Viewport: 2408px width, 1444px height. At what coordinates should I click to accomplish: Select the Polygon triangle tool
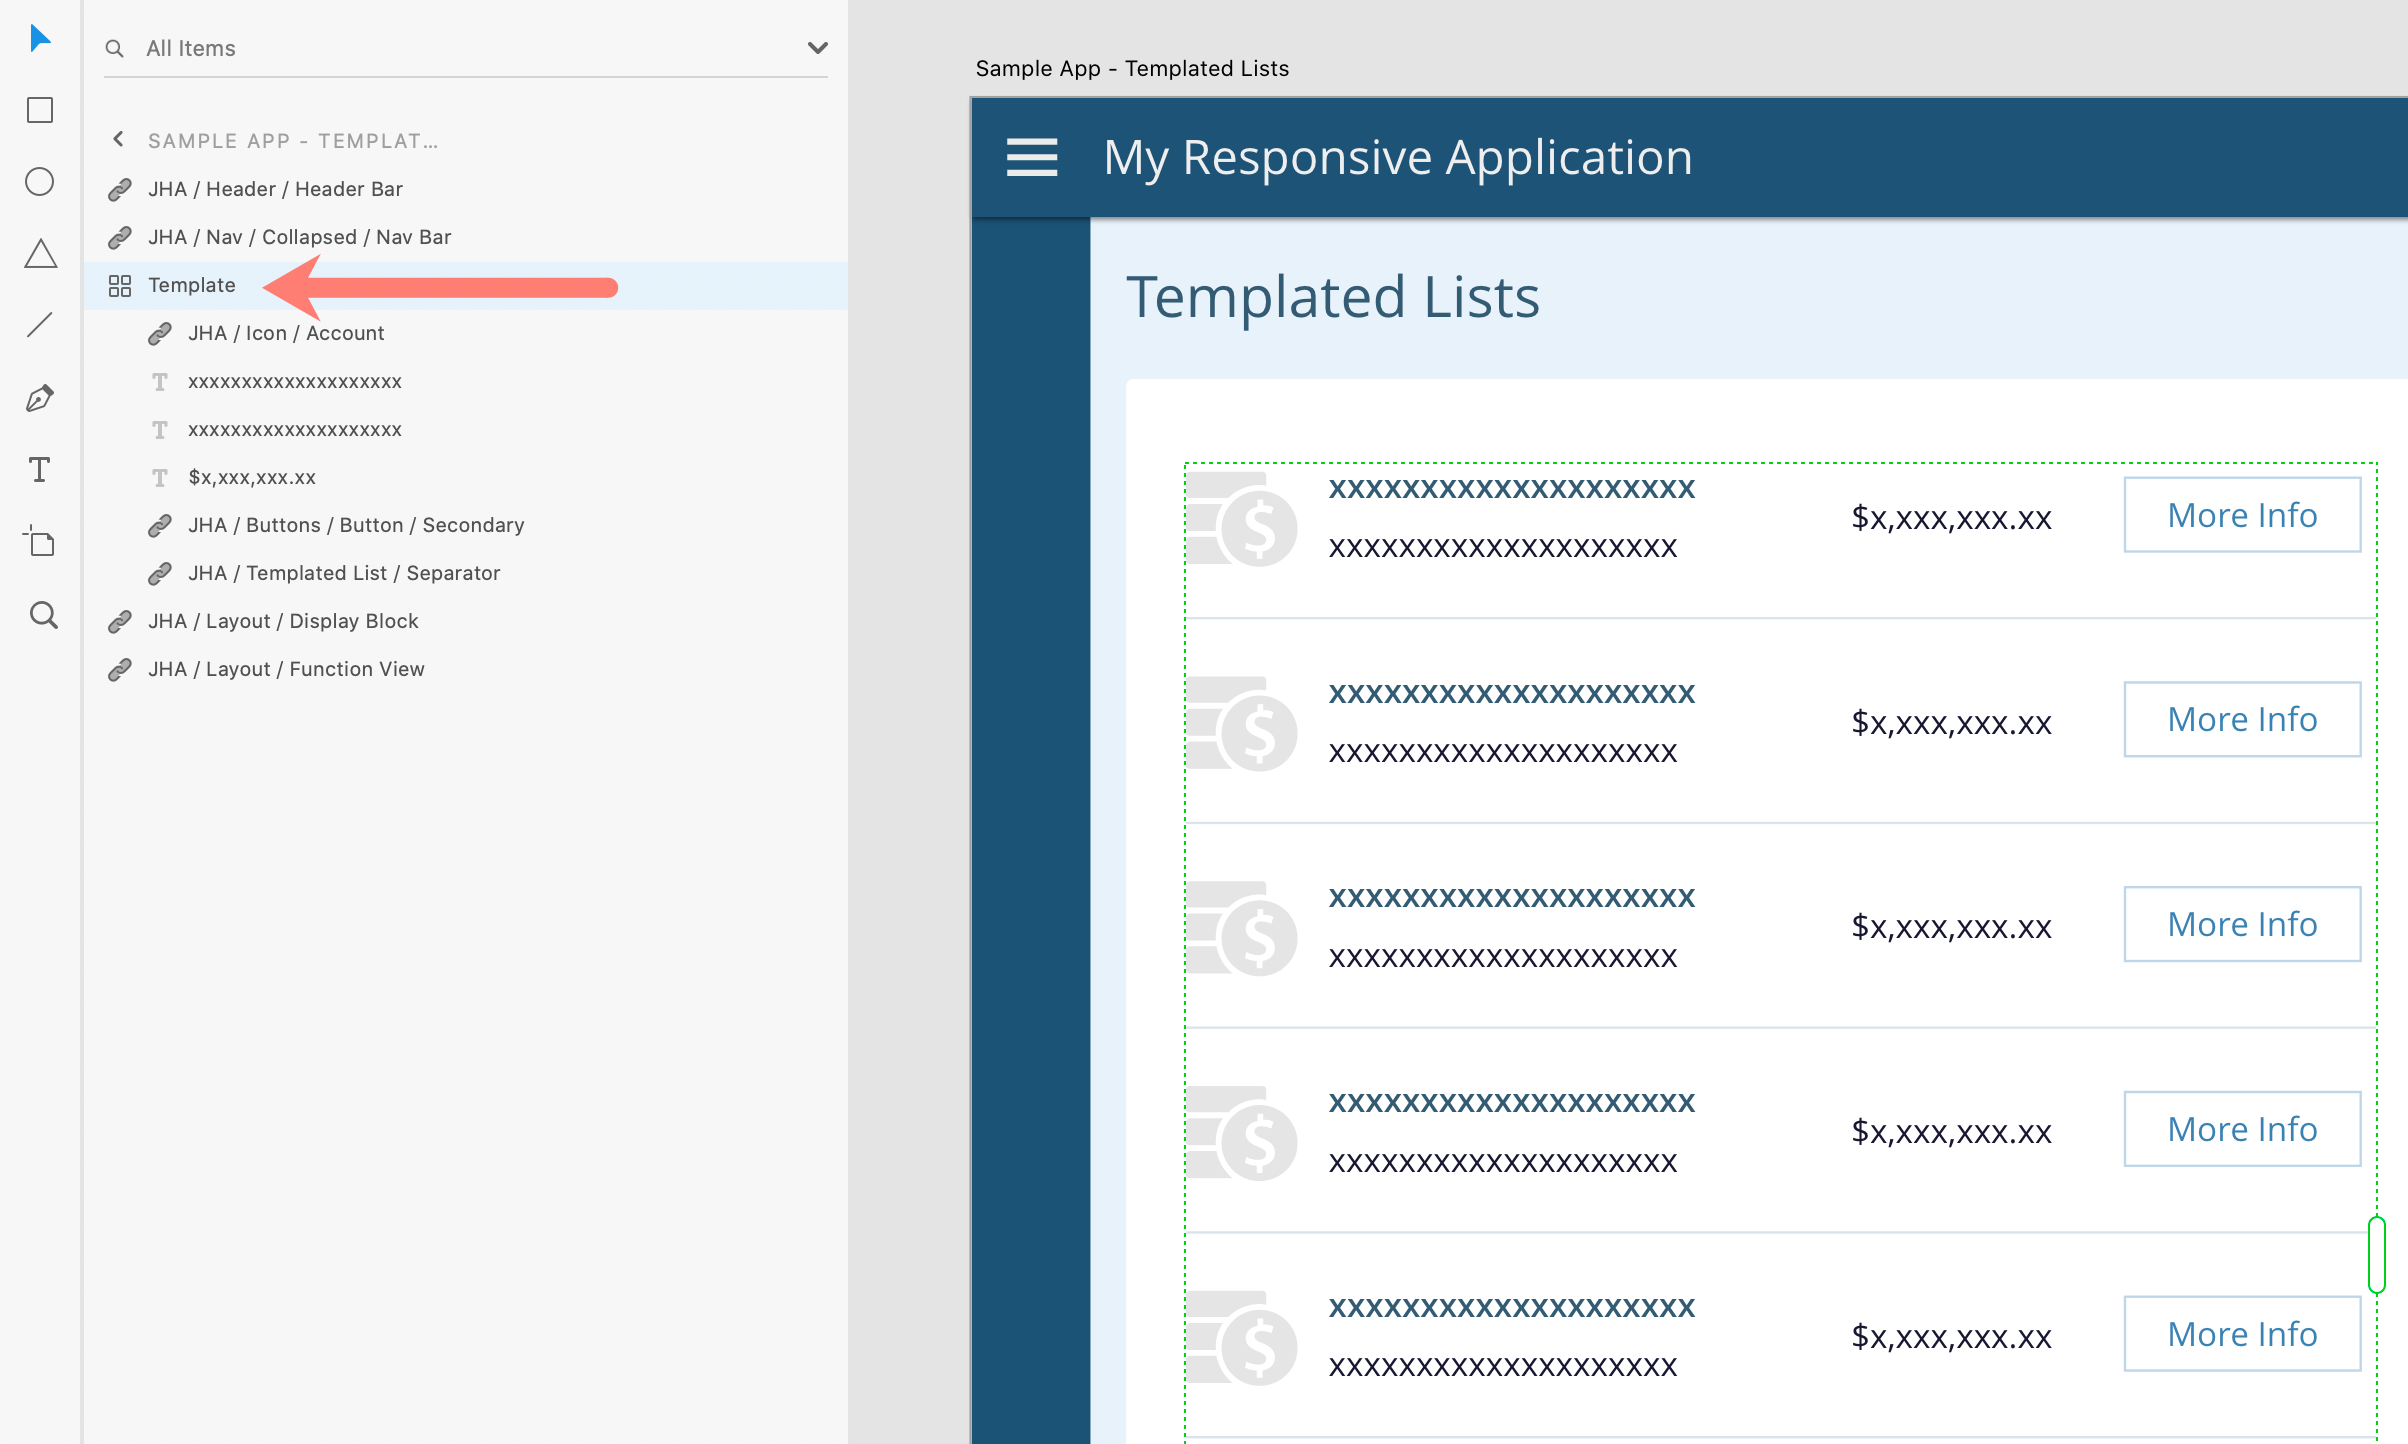click(40, 254)
